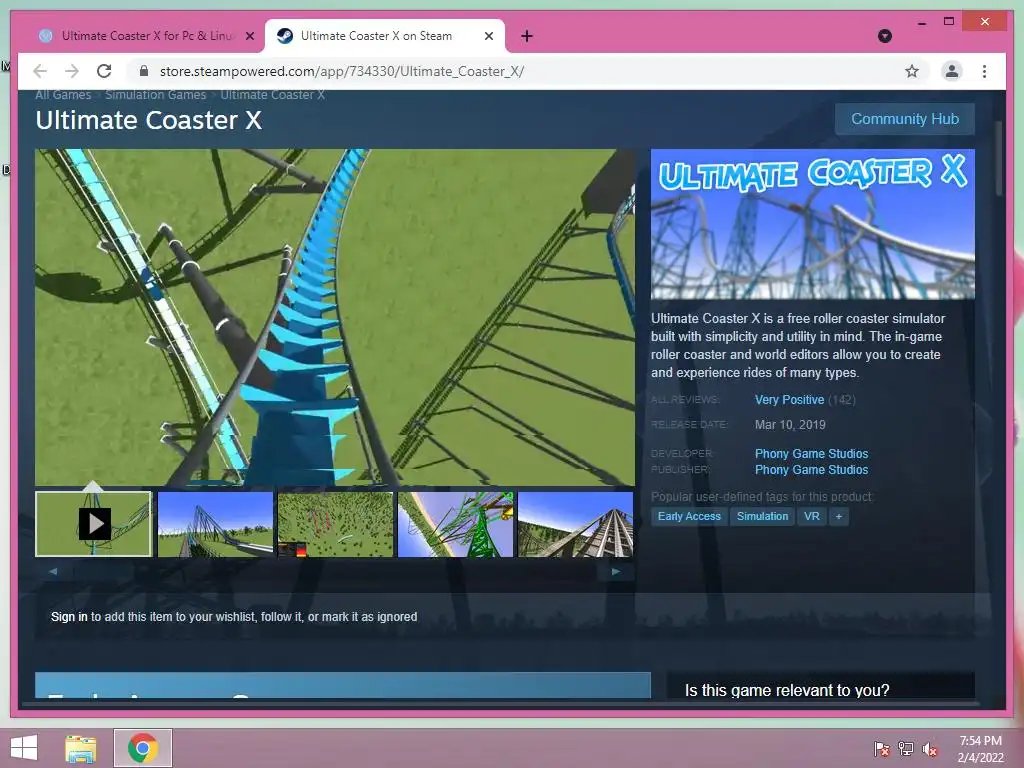The height and width of the screenshot is (768, 1024).
Task: Click the Mar 10, 2019 release date
Action: pos(790,424)
